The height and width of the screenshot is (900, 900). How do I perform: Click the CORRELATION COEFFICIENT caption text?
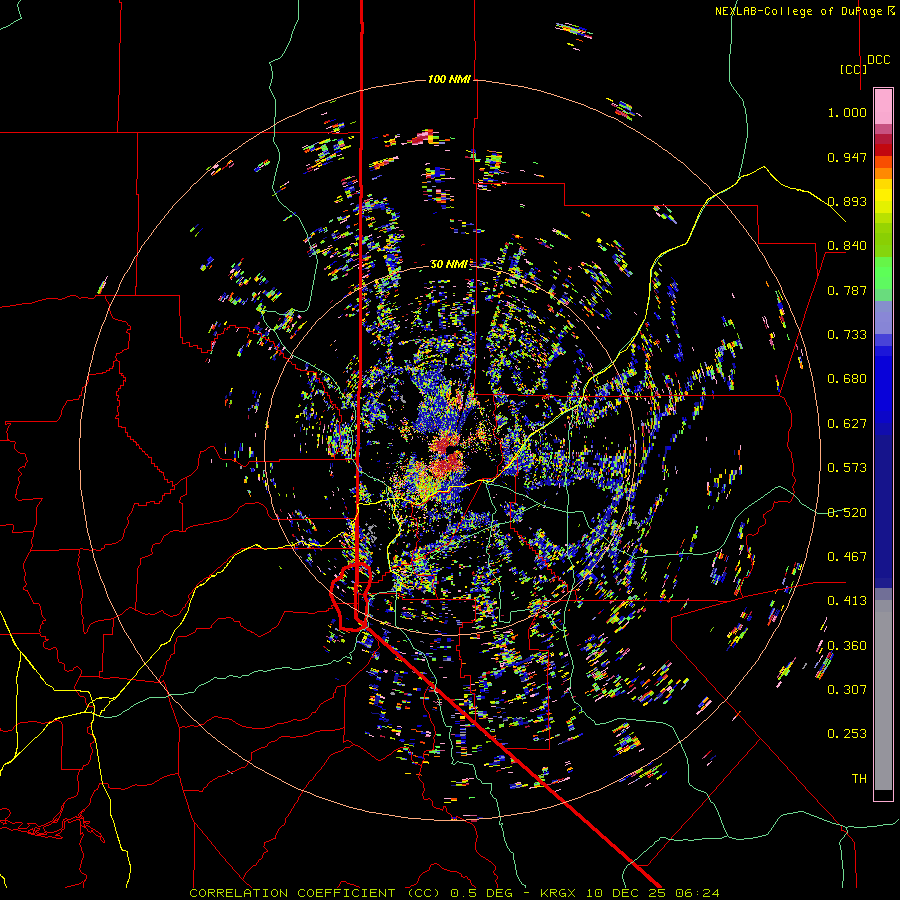click(292, 893)
